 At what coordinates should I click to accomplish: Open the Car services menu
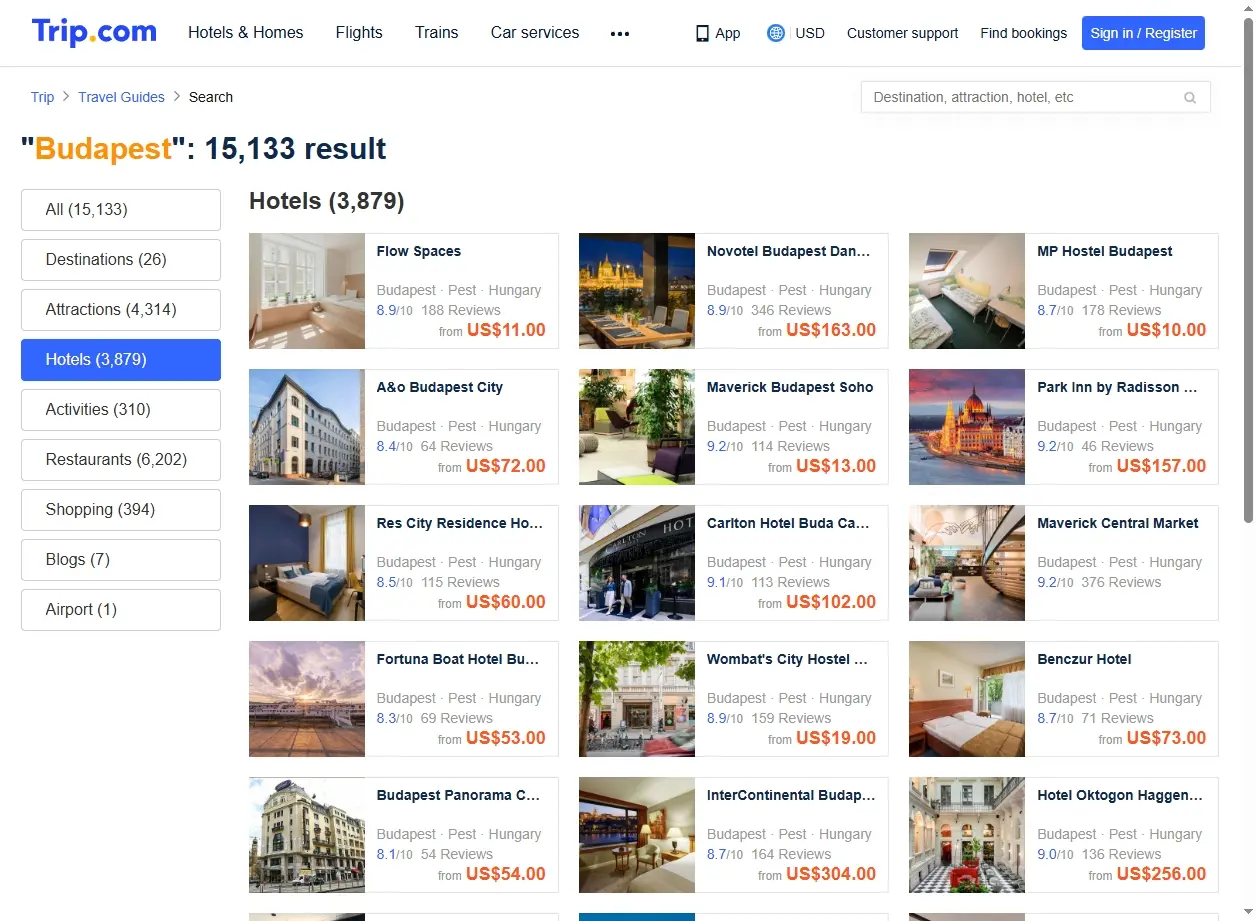[x=535, y=33]
